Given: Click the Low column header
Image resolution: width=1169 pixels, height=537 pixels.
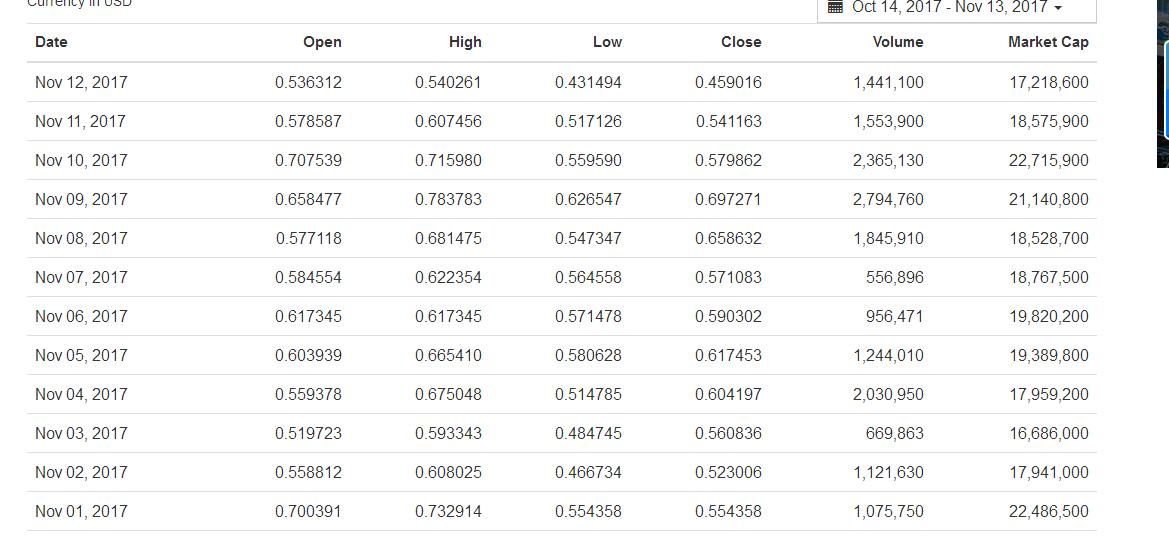Looking at the screenshot, I should click(x=607, y=42).
